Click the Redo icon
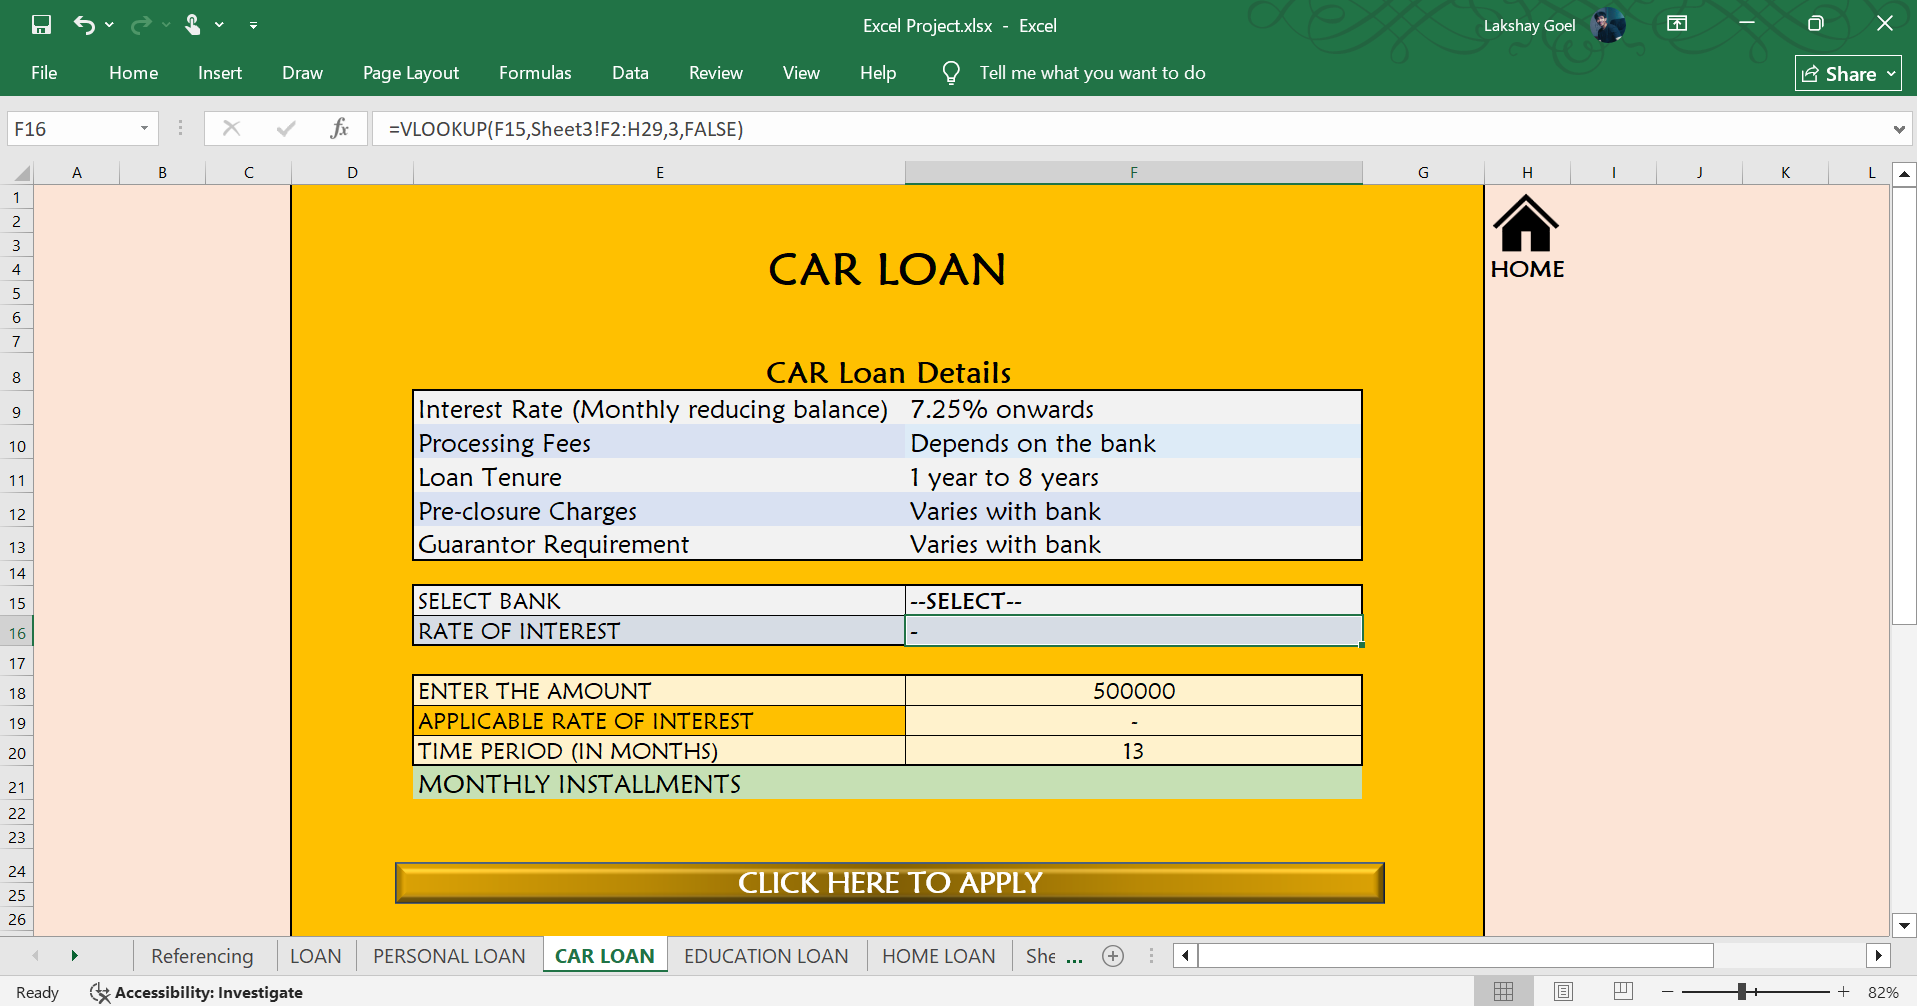1917x1006 pixels. click(x=141, y=25)
